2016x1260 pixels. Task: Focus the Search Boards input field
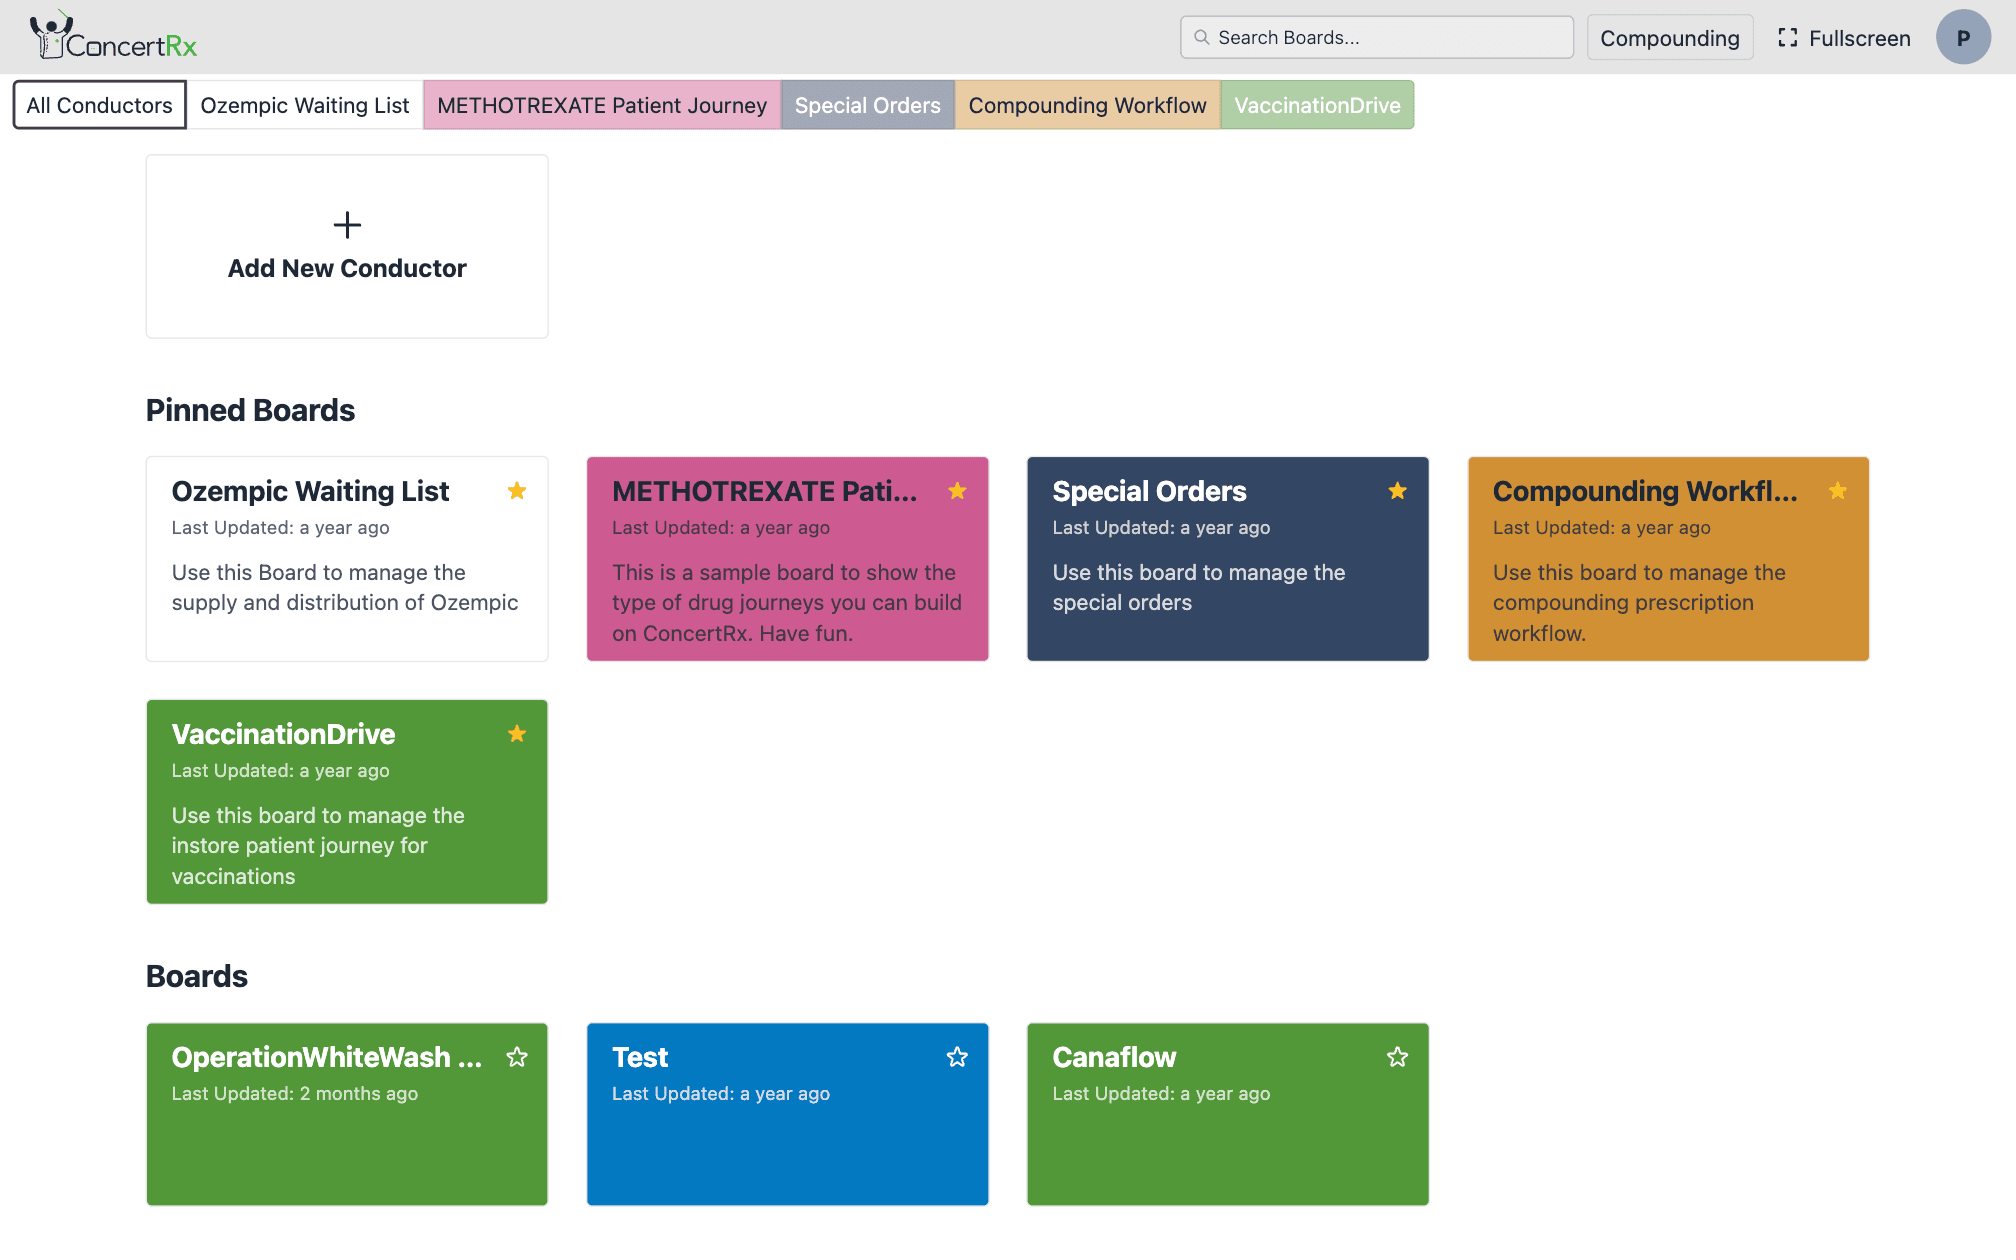coord(1390,38)
